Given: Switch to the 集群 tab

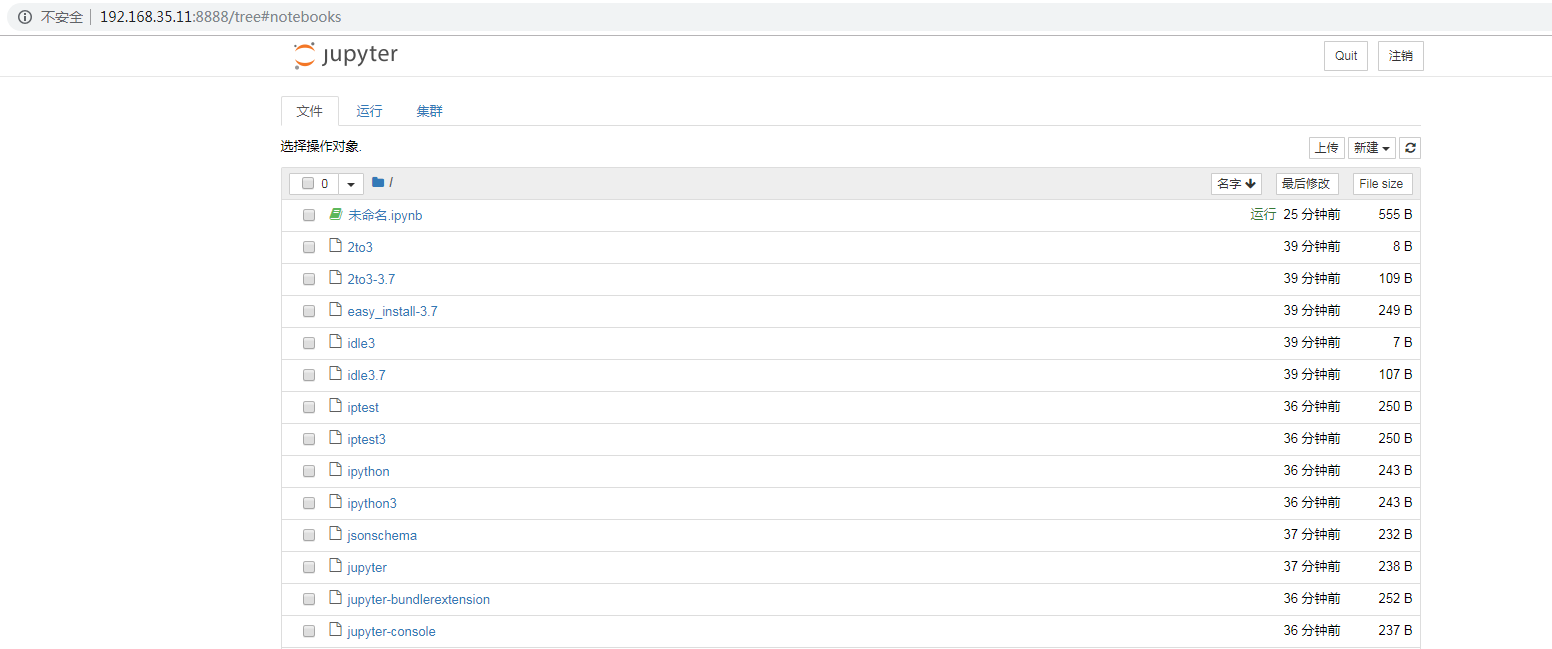Looking at the screenshot, I should pyautogui.click(x=429, y=110).
